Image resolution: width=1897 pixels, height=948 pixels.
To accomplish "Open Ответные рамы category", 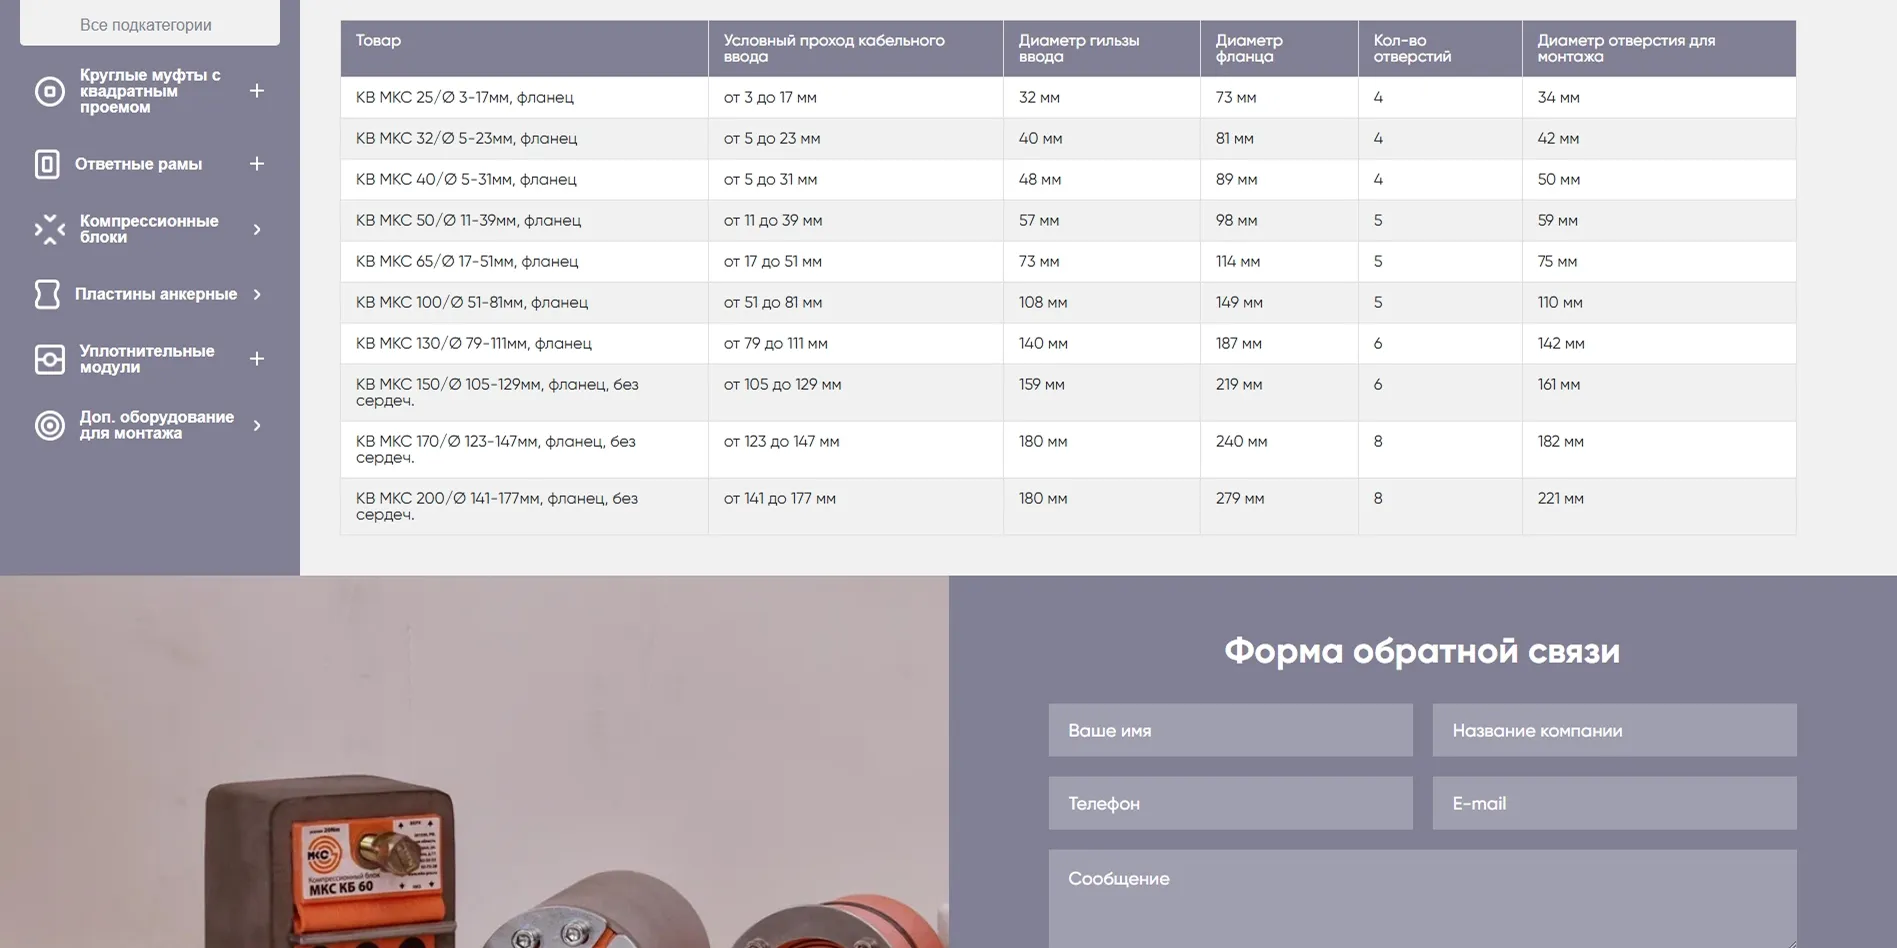I will tap(138, 164).
